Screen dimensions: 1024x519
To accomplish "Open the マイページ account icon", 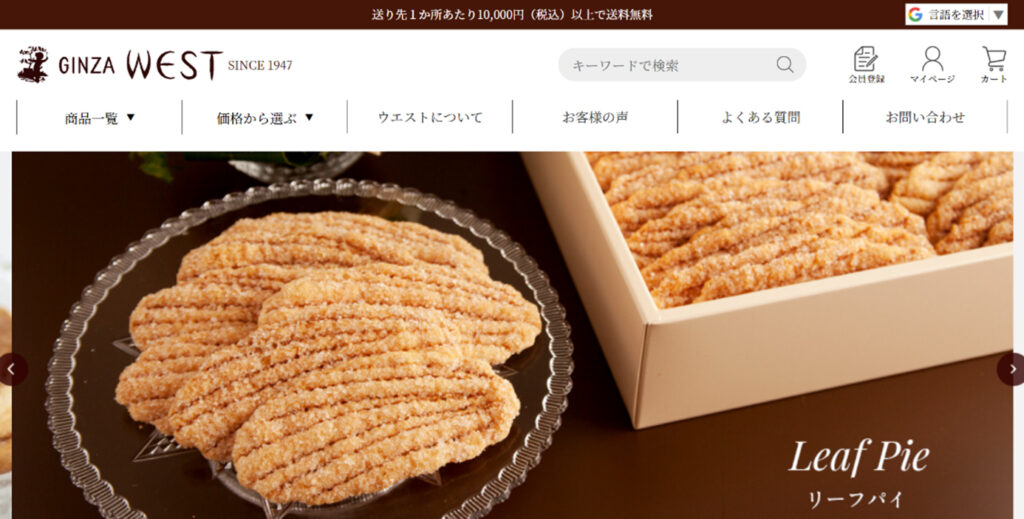I will 932,65.
